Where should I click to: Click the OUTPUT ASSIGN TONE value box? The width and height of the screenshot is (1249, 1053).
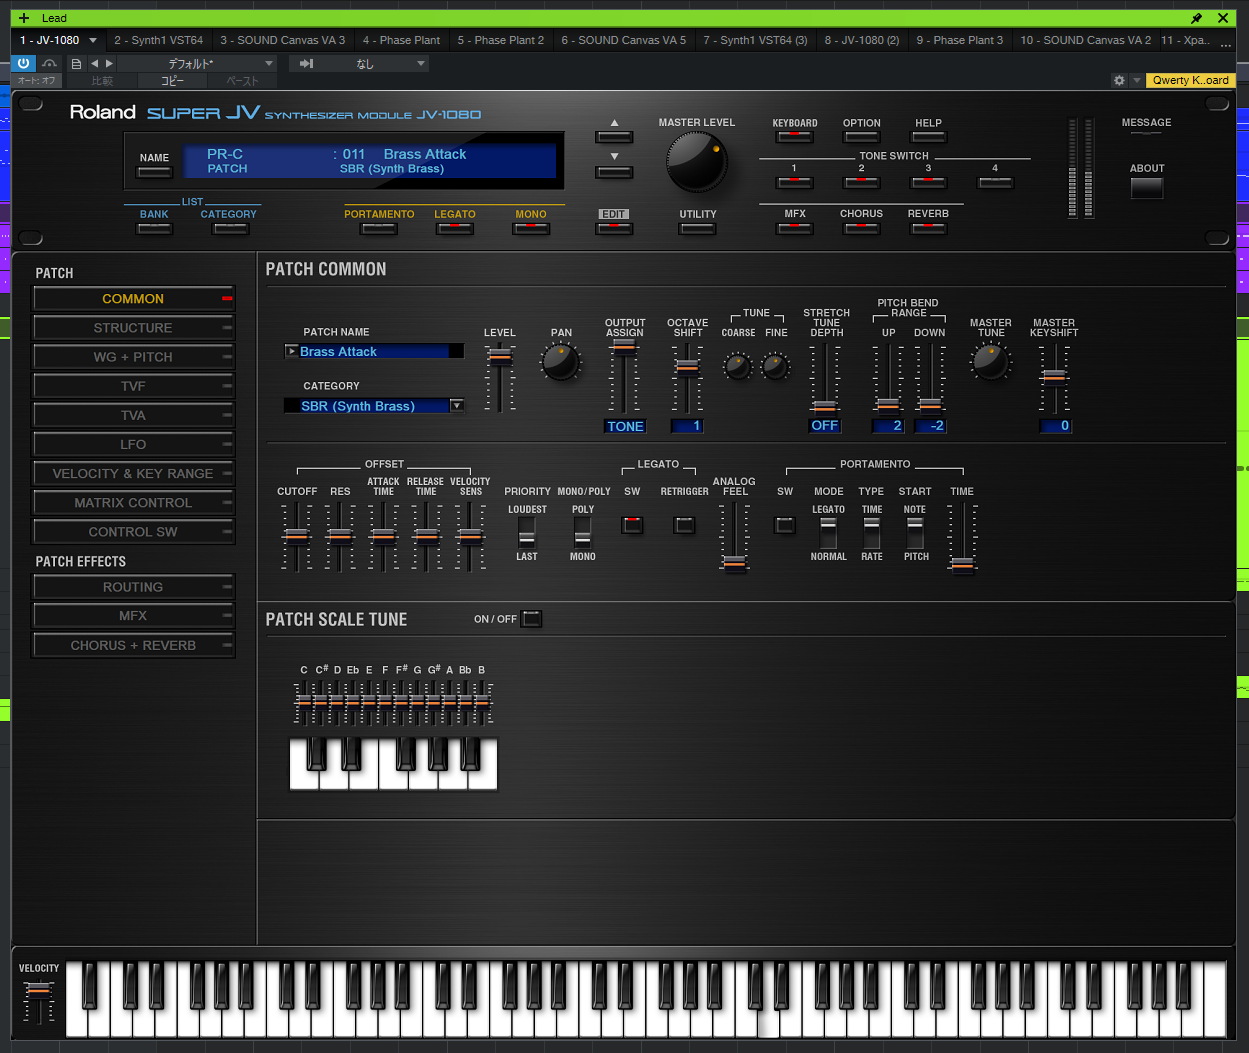click(625, 426)
